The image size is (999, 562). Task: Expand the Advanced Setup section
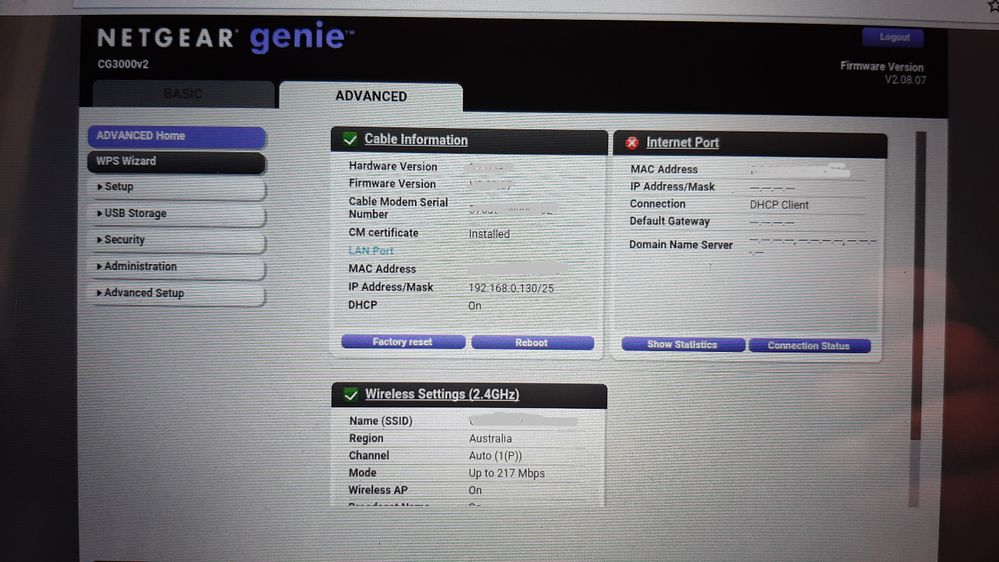(x=177, y=293)
